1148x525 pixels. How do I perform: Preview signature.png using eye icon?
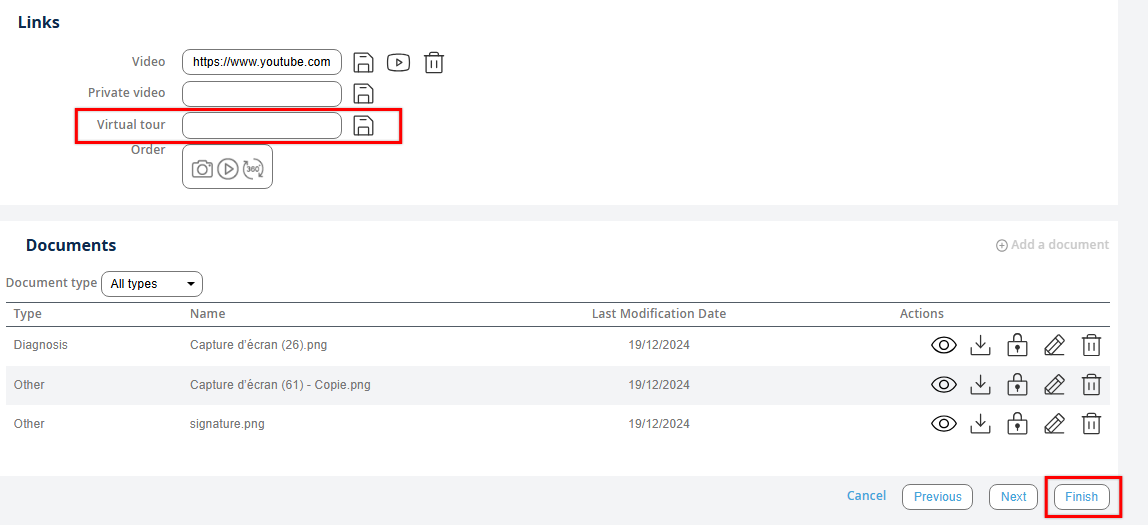pyautogui.click(x=943, y=424)
